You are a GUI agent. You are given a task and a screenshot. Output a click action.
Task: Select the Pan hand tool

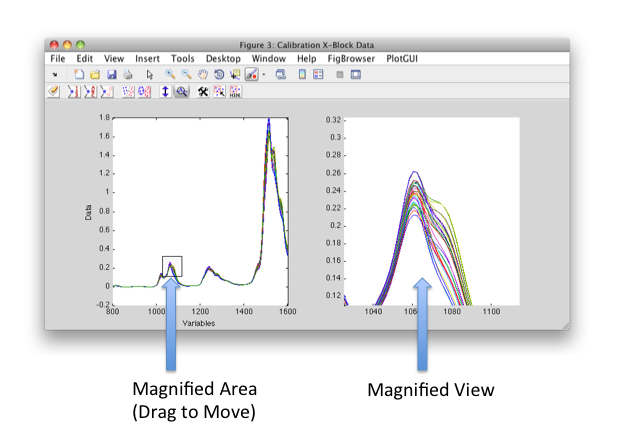pyautogui.click(x=202, y=75)
